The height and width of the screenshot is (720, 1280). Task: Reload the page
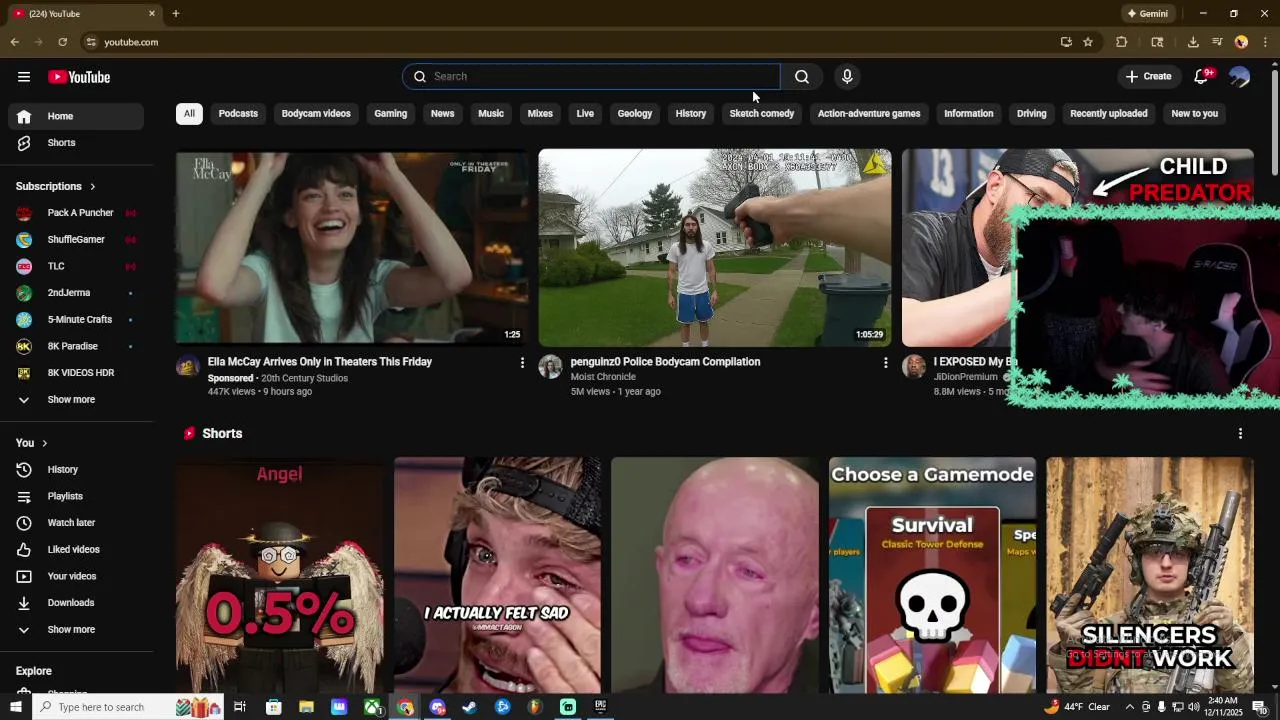62,42
